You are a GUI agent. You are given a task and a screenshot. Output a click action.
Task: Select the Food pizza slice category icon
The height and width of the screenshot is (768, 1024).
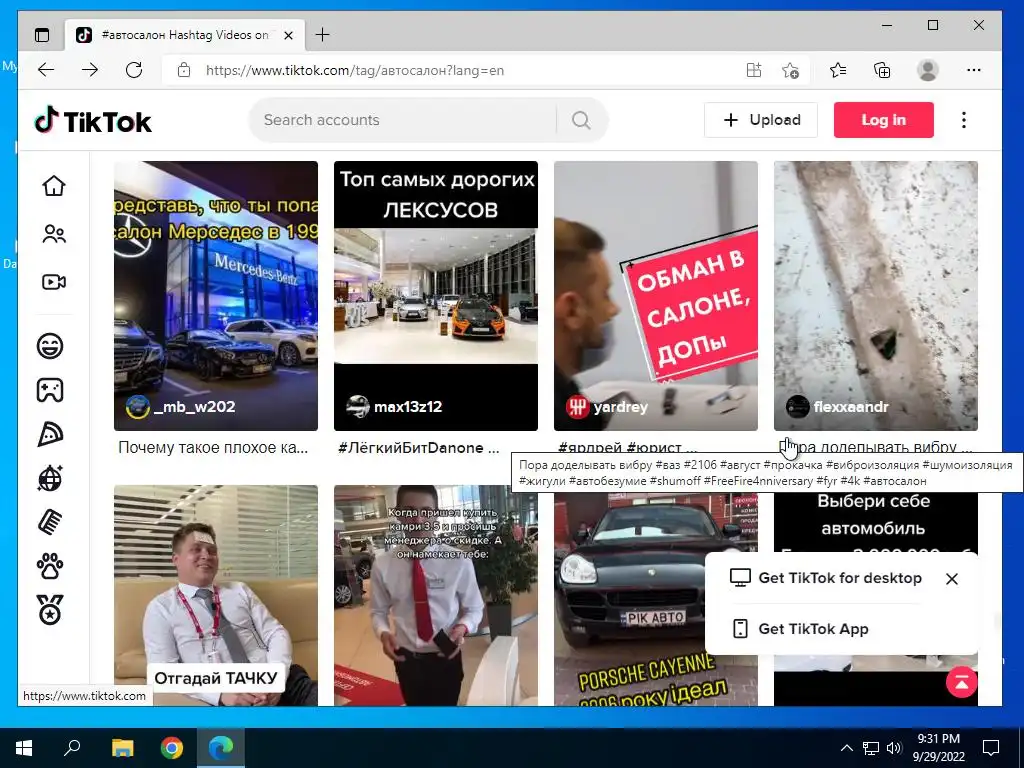[50, 434]
